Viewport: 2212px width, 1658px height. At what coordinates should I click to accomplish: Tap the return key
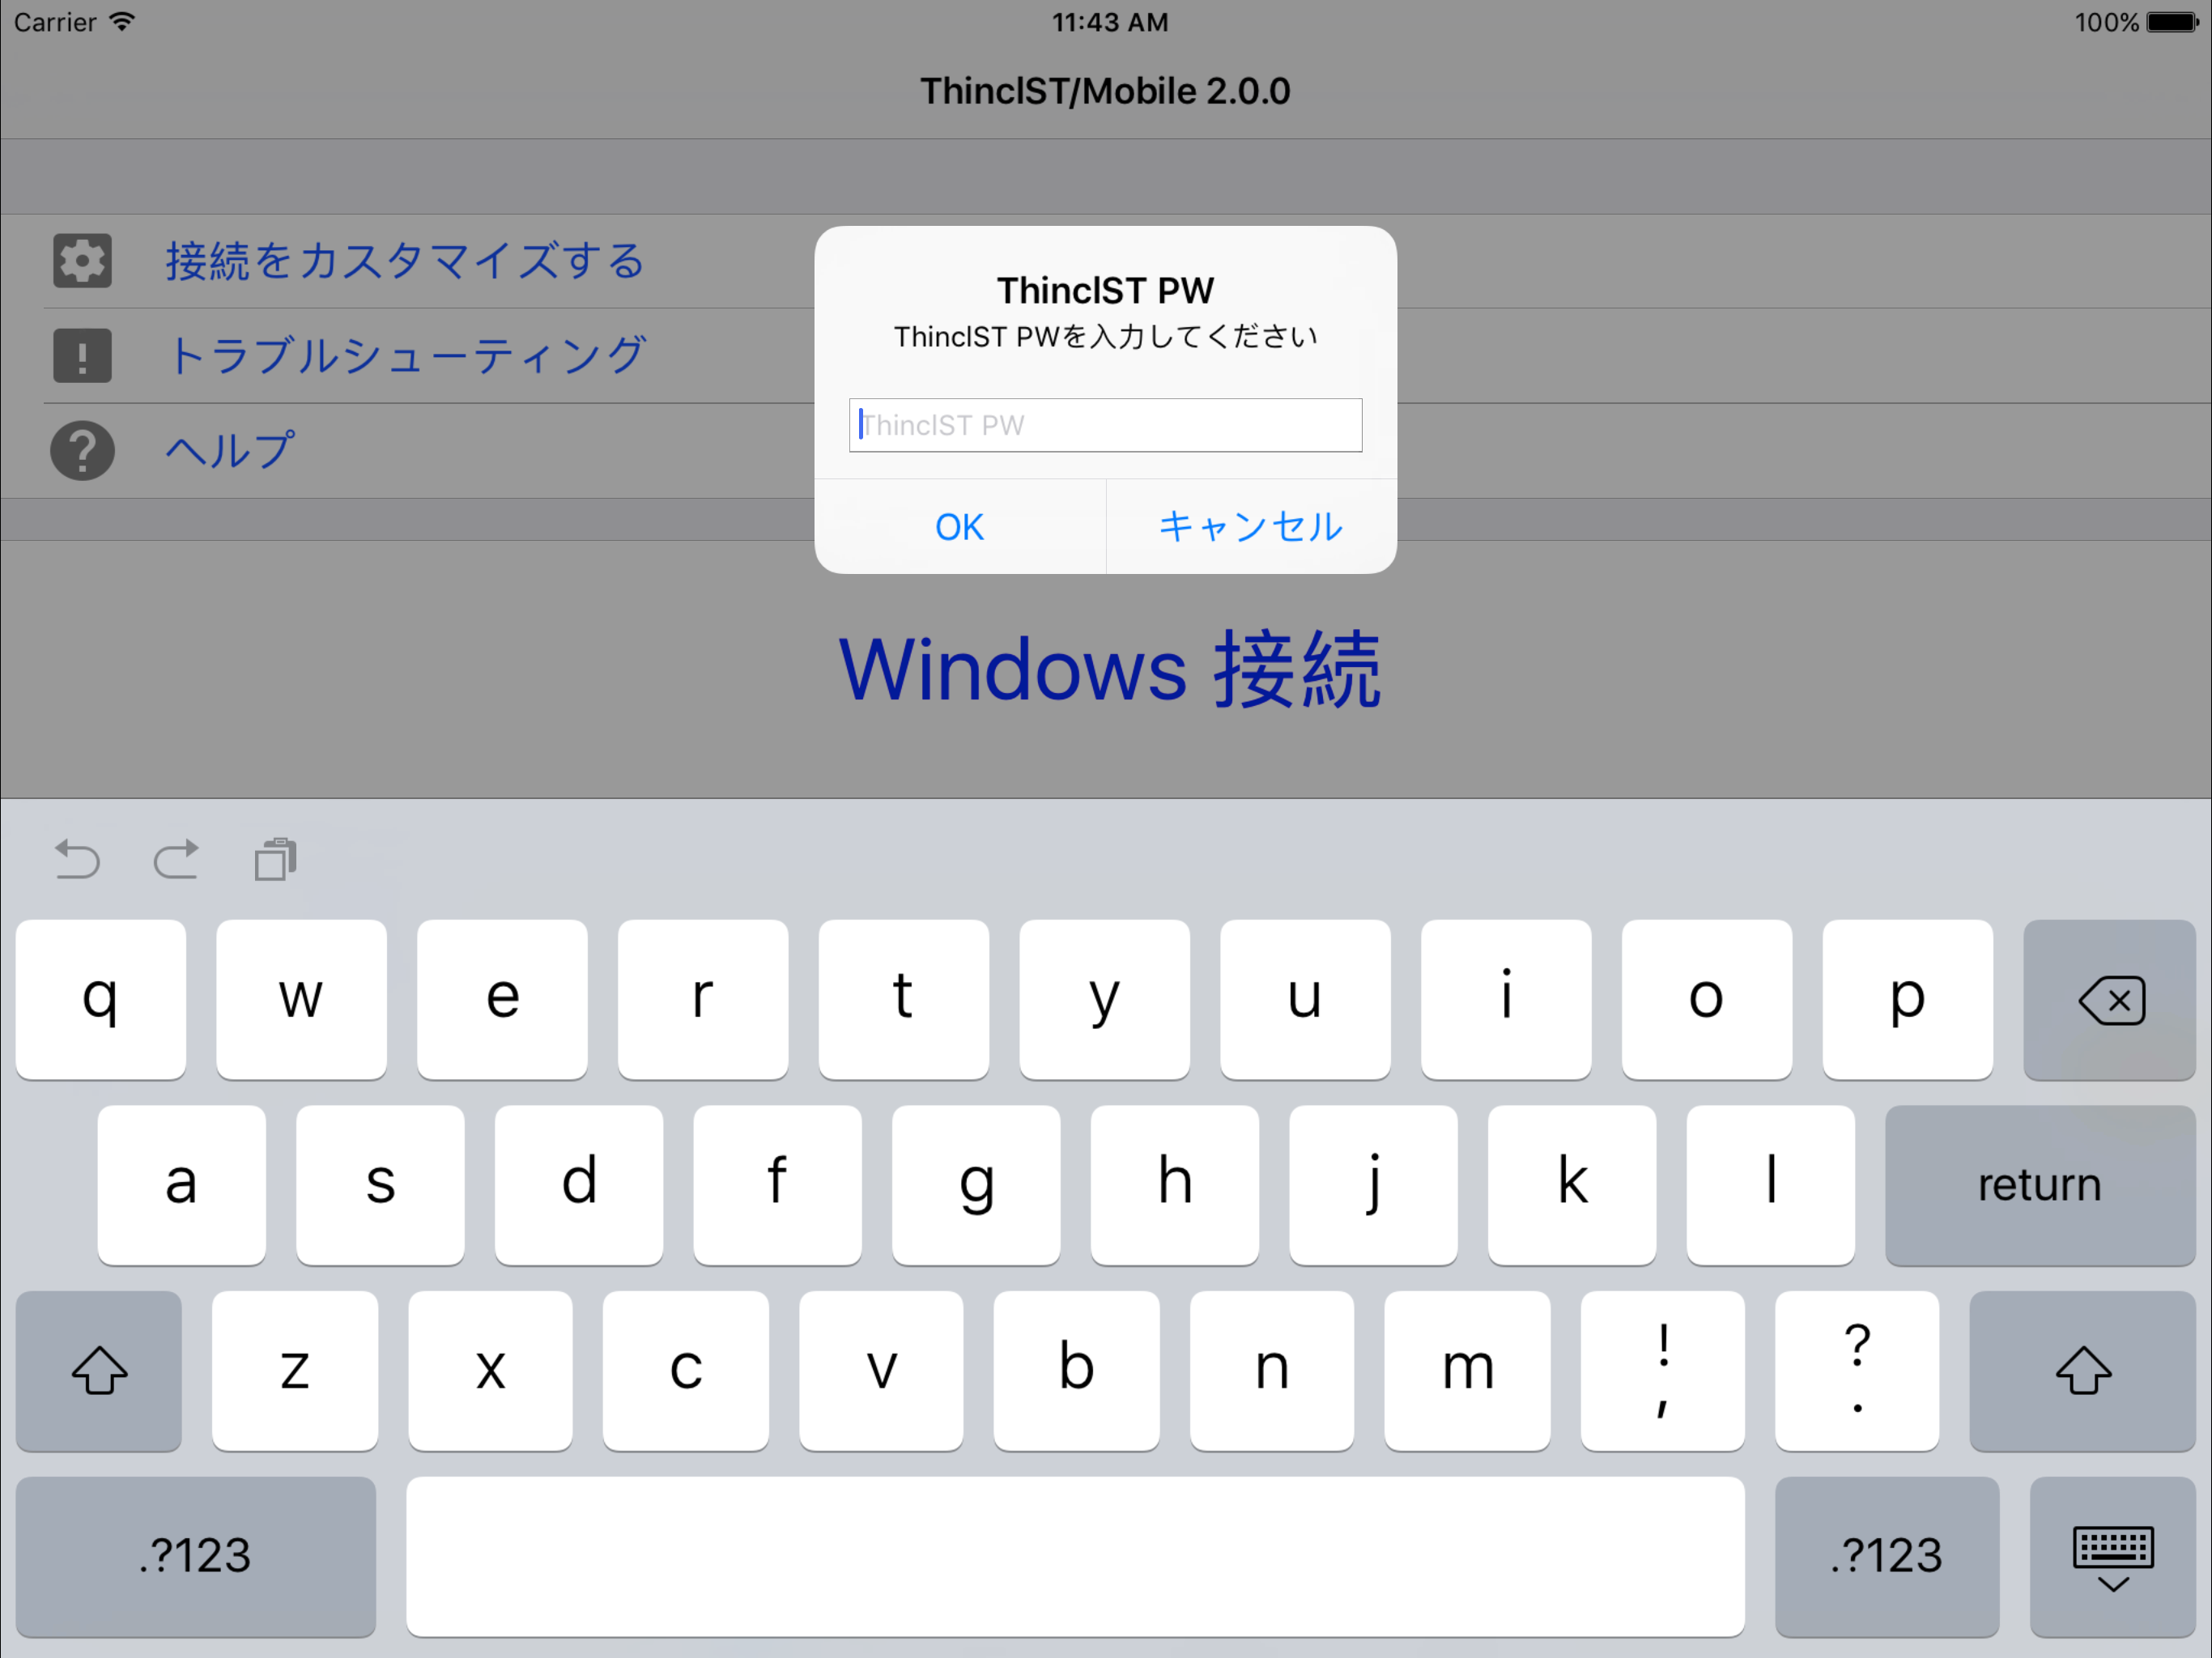click(2040, 1185)
